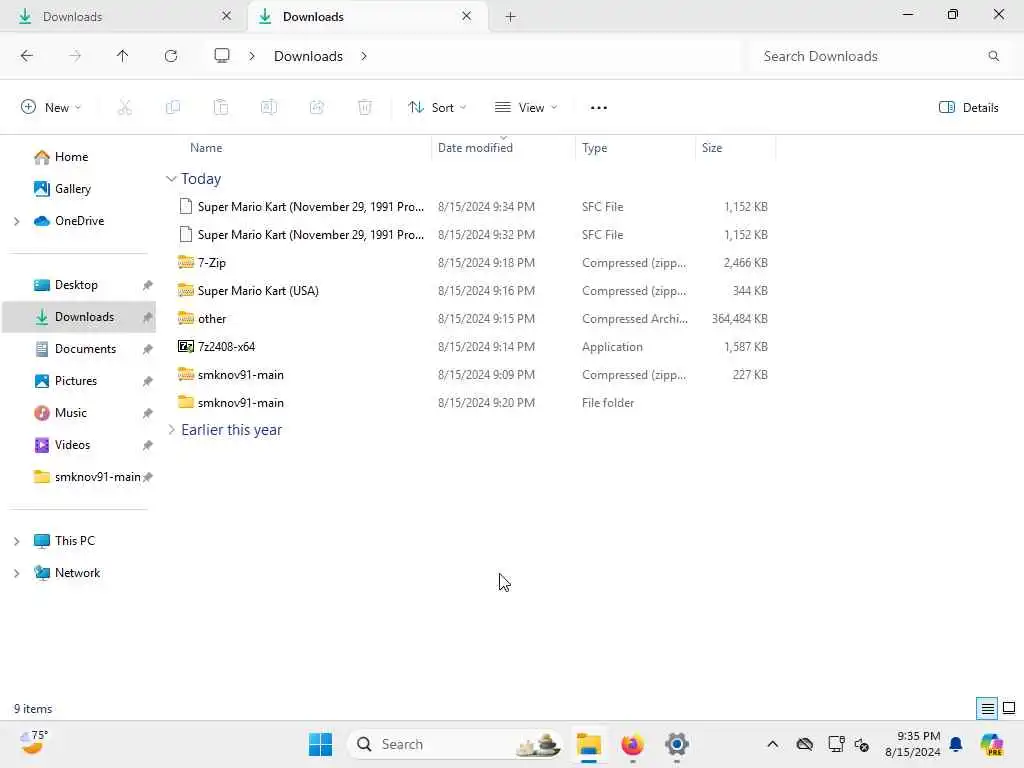The height and width of the screenshot is (768, 1024).
Task: Toggle the Details pane
Action: click(968, 108)
